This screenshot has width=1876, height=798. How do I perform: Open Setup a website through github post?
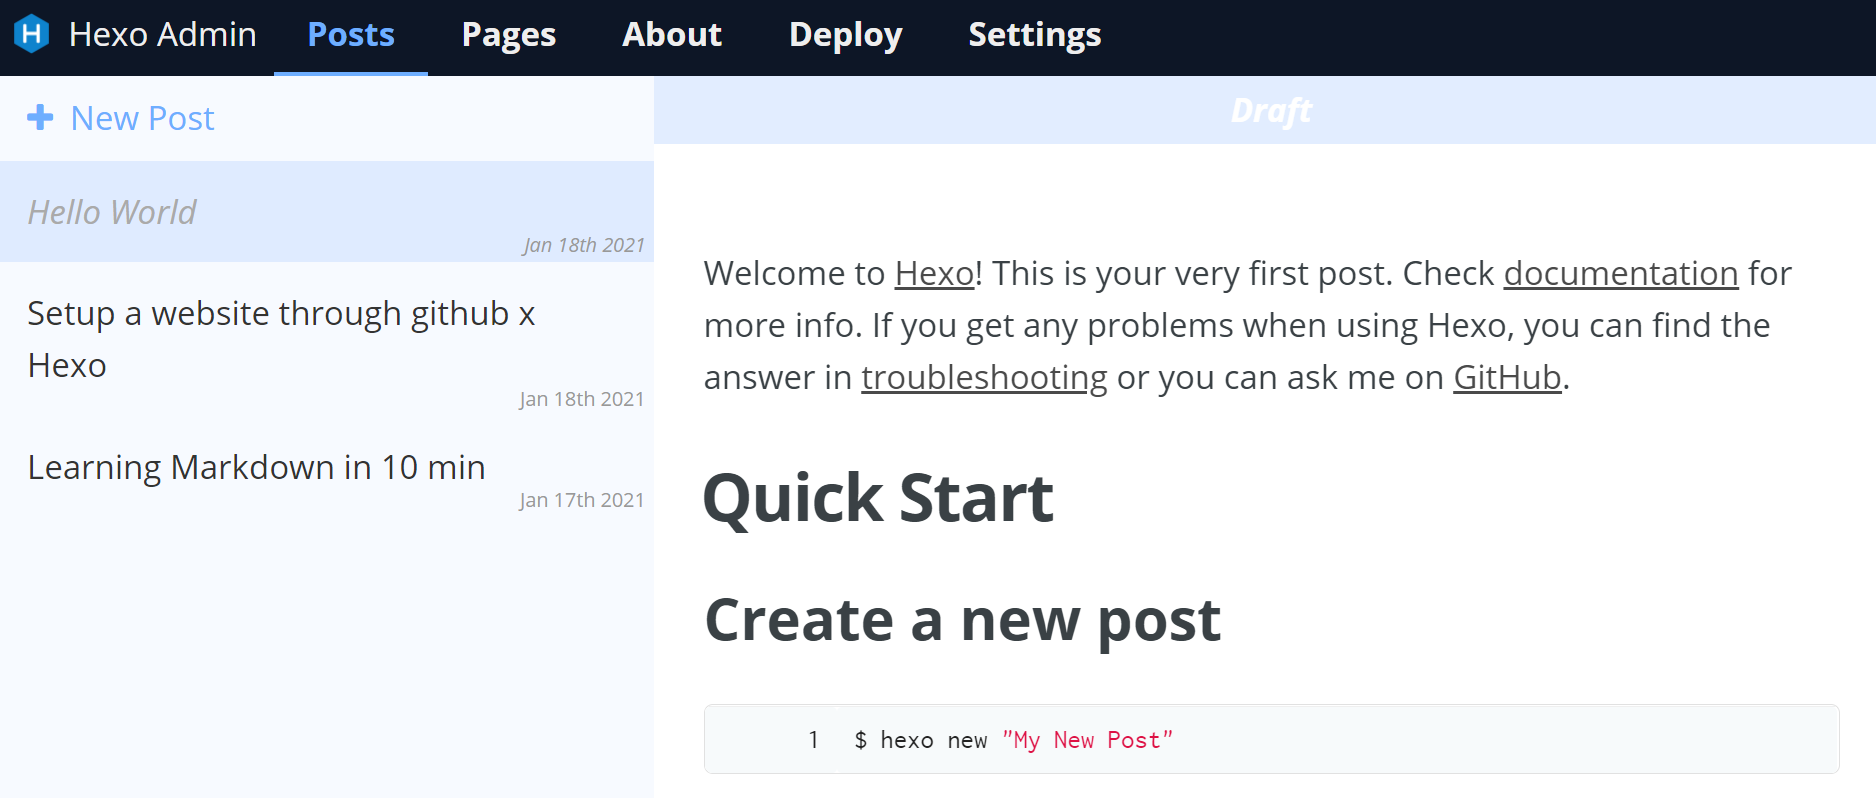point(327,340)
